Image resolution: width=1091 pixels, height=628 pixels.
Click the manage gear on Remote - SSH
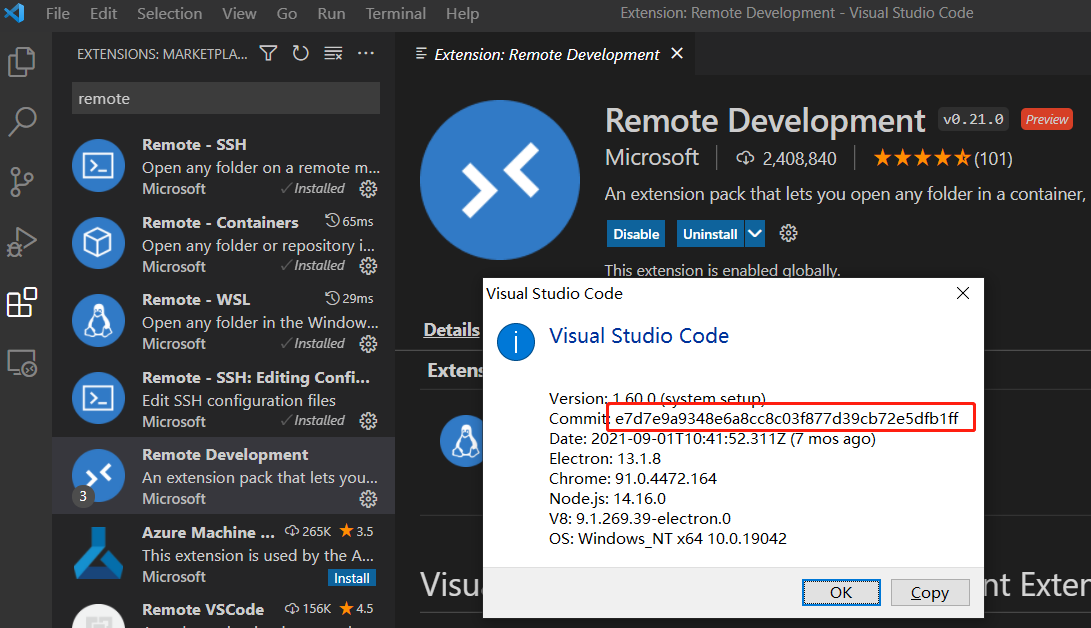pyautogui.click(x=368, y=188)
